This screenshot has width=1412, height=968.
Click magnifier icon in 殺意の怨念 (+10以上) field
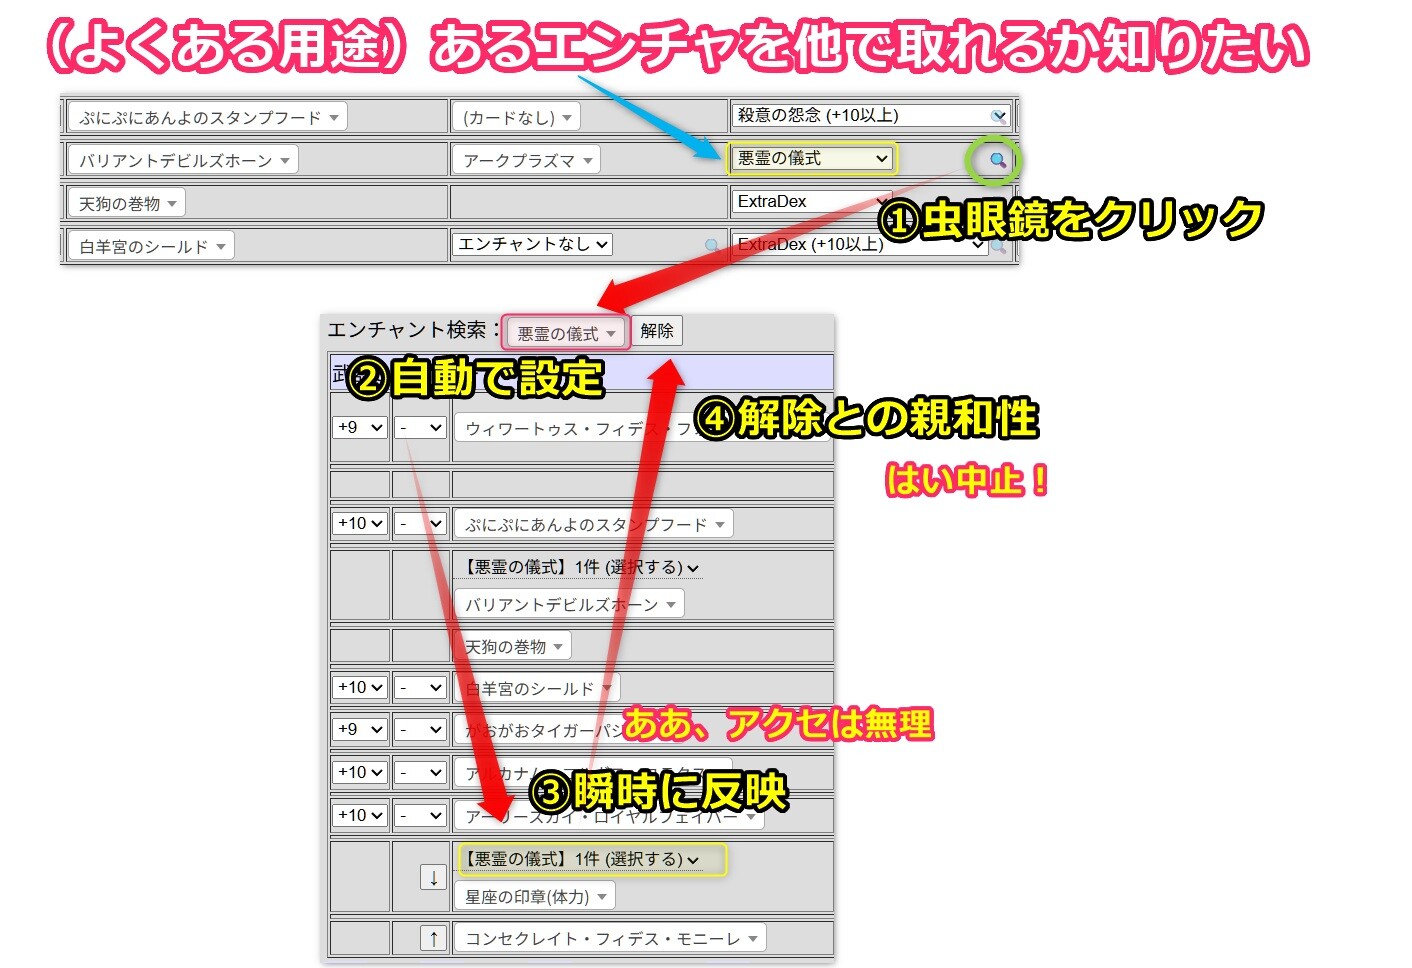pyautogui.click(x=998, y=117)
